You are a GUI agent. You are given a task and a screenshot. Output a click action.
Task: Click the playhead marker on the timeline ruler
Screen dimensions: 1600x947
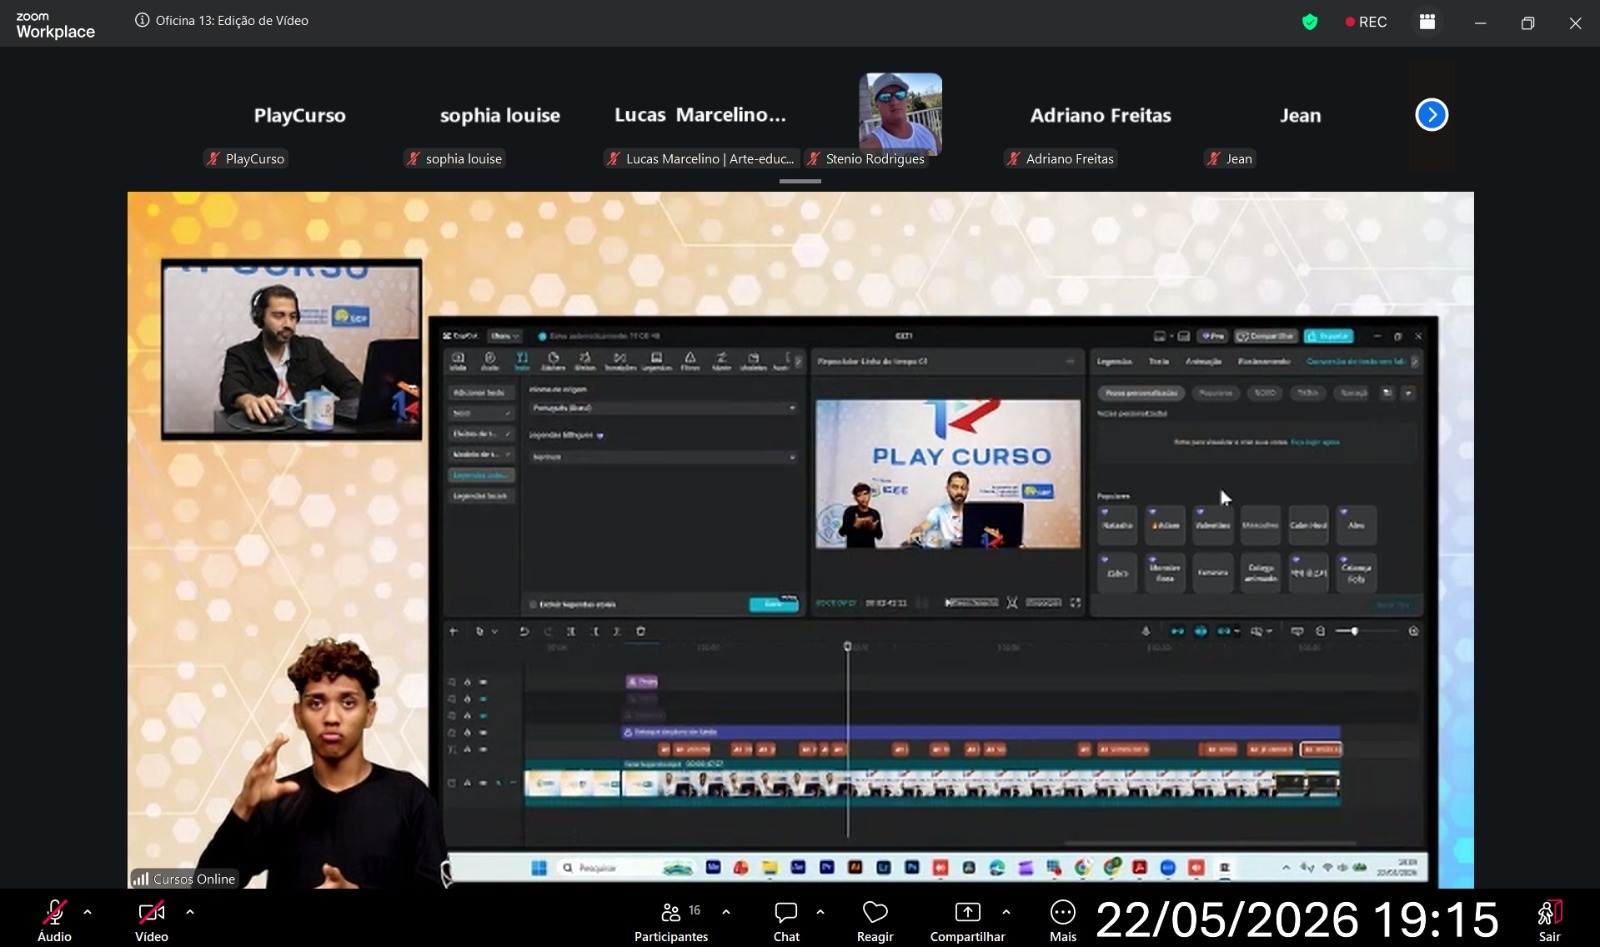pos(848,647)
